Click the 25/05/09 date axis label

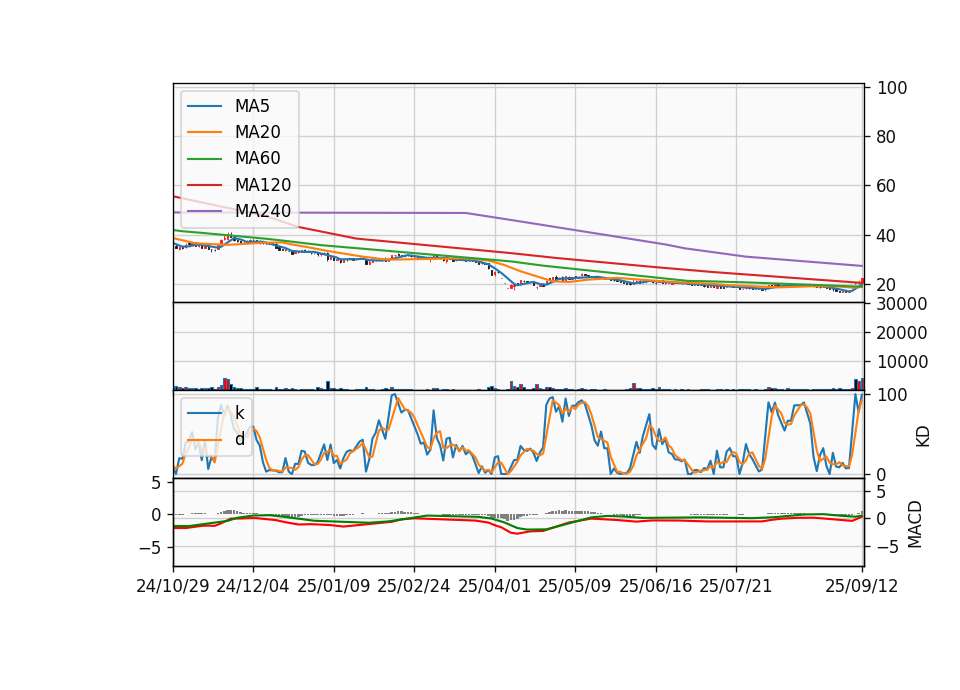575,586
